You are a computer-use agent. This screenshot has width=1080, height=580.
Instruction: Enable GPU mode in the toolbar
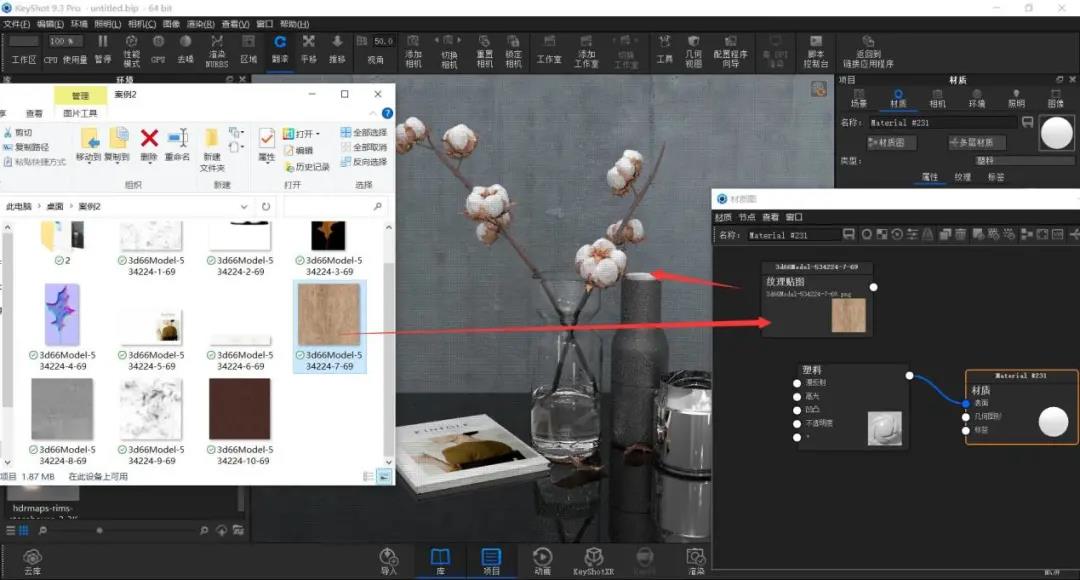[158, 50]
